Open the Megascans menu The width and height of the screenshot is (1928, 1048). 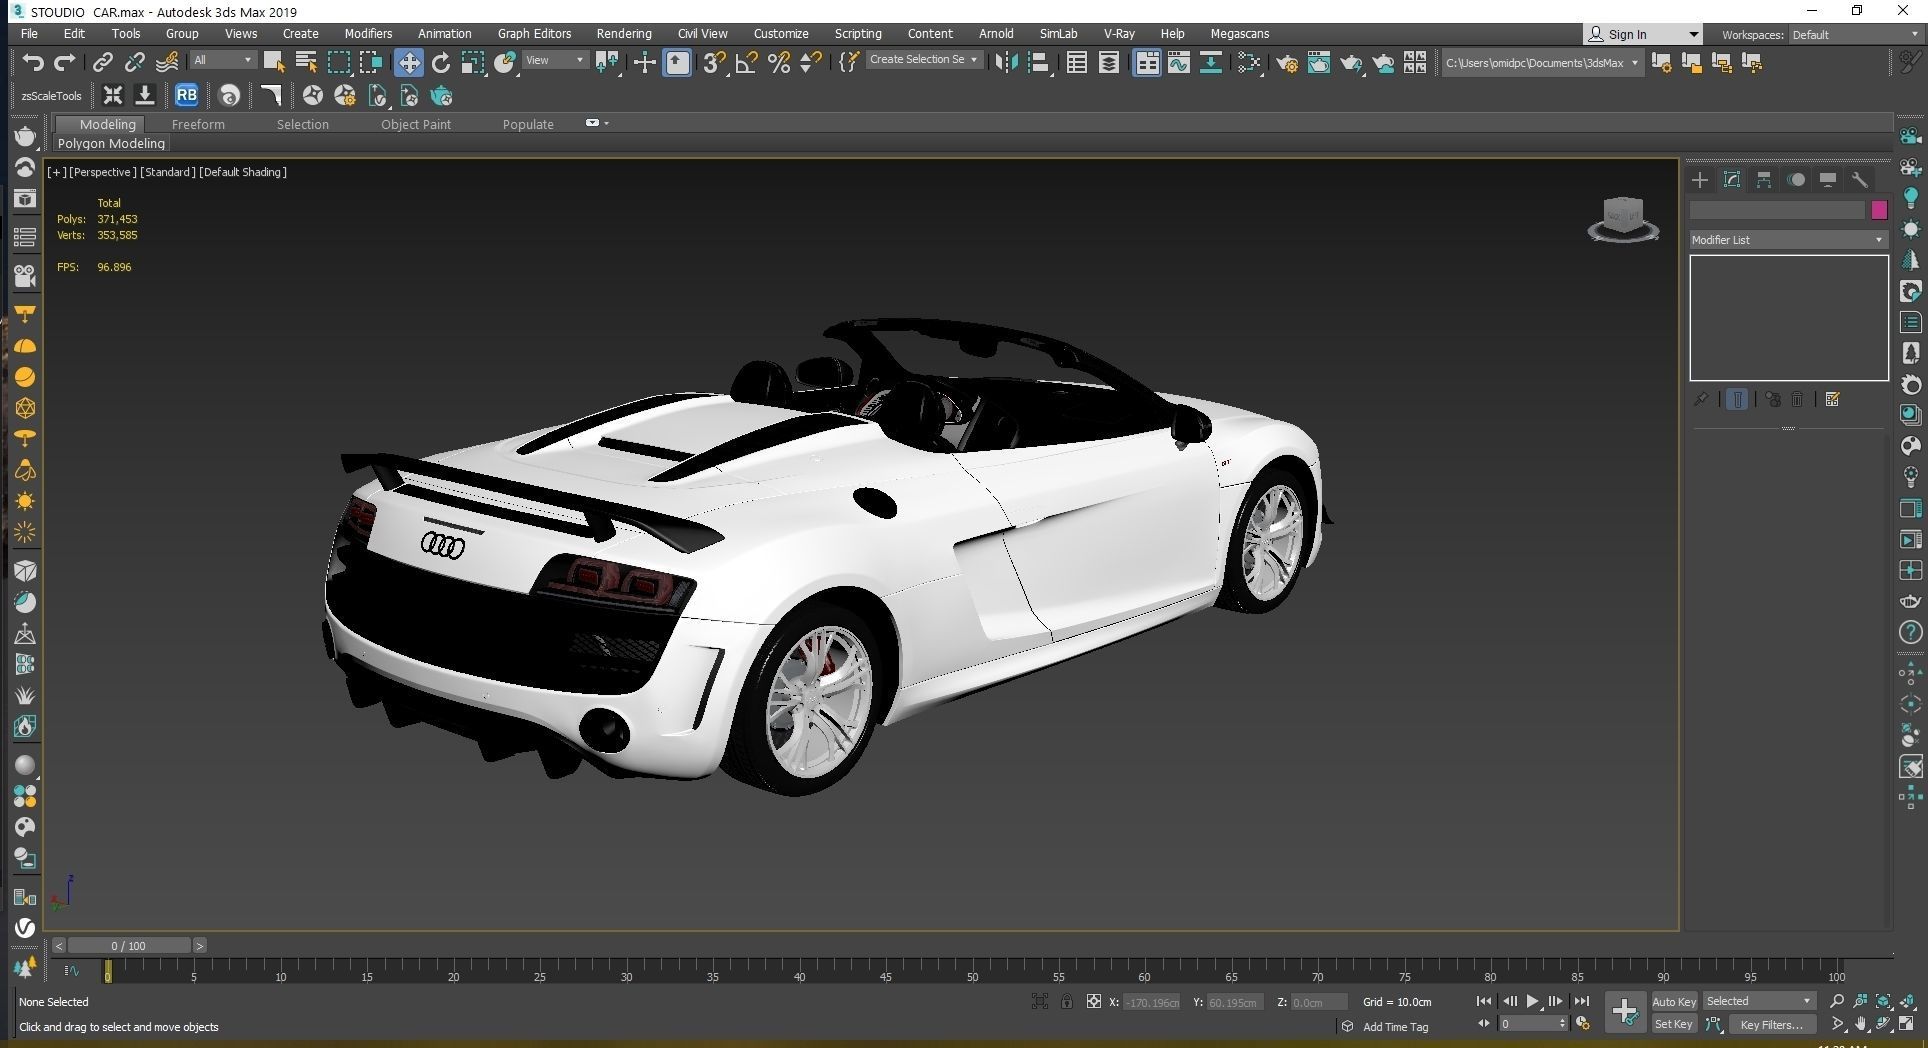pyautogui.click(x=1240, y=33)
